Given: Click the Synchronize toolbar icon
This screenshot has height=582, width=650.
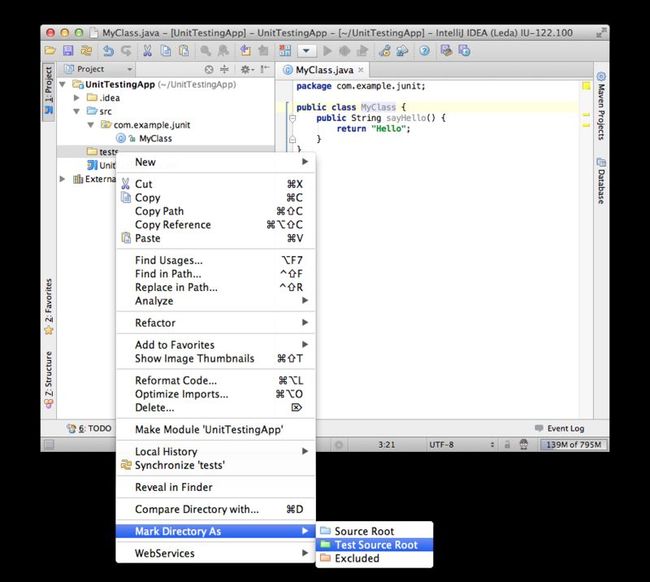Looking at the screenshot, I should click(x=86, y=51).
